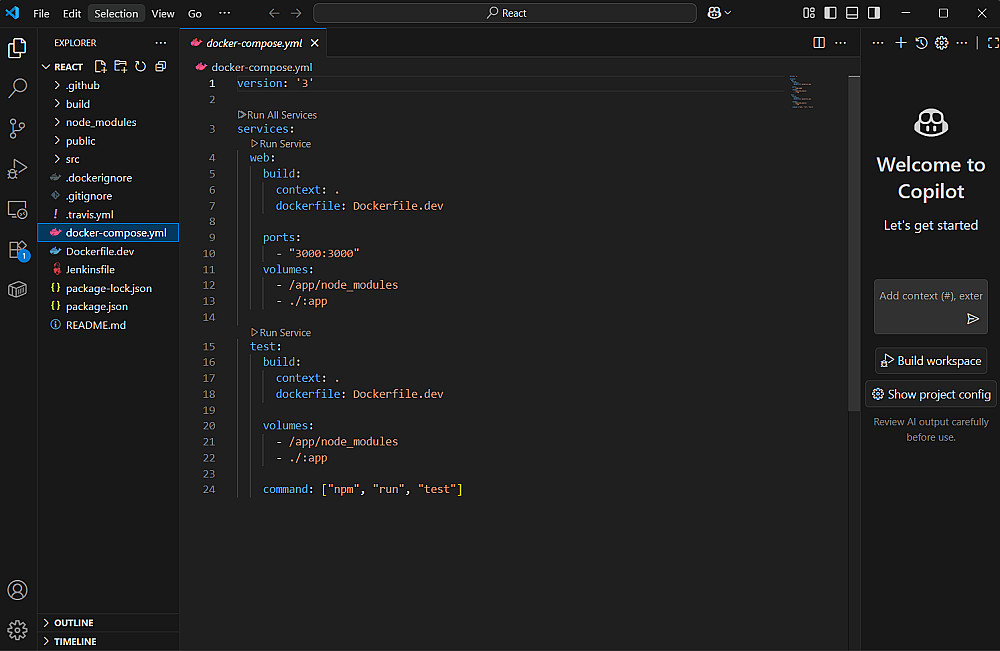Click the Build workspace button
1000x651 pixels.
[x=930, y=361]
